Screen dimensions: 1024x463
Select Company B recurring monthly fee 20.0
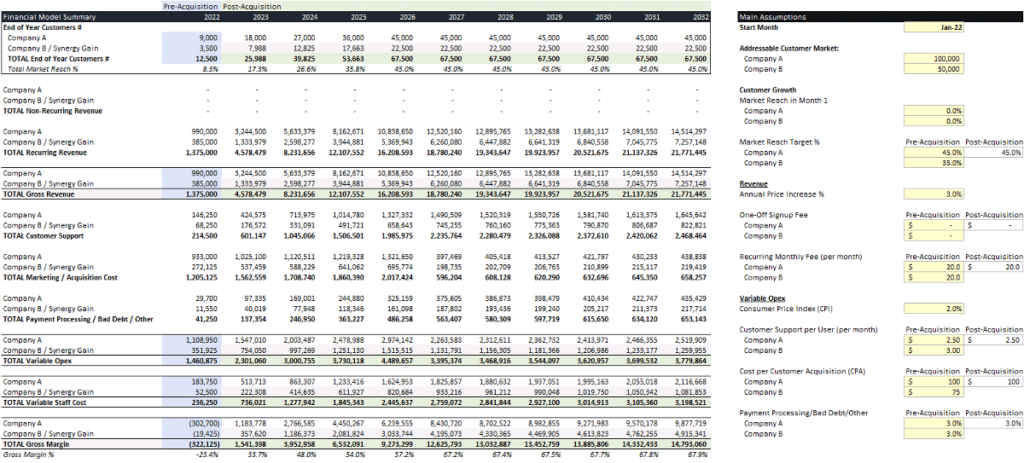point(935,278)
